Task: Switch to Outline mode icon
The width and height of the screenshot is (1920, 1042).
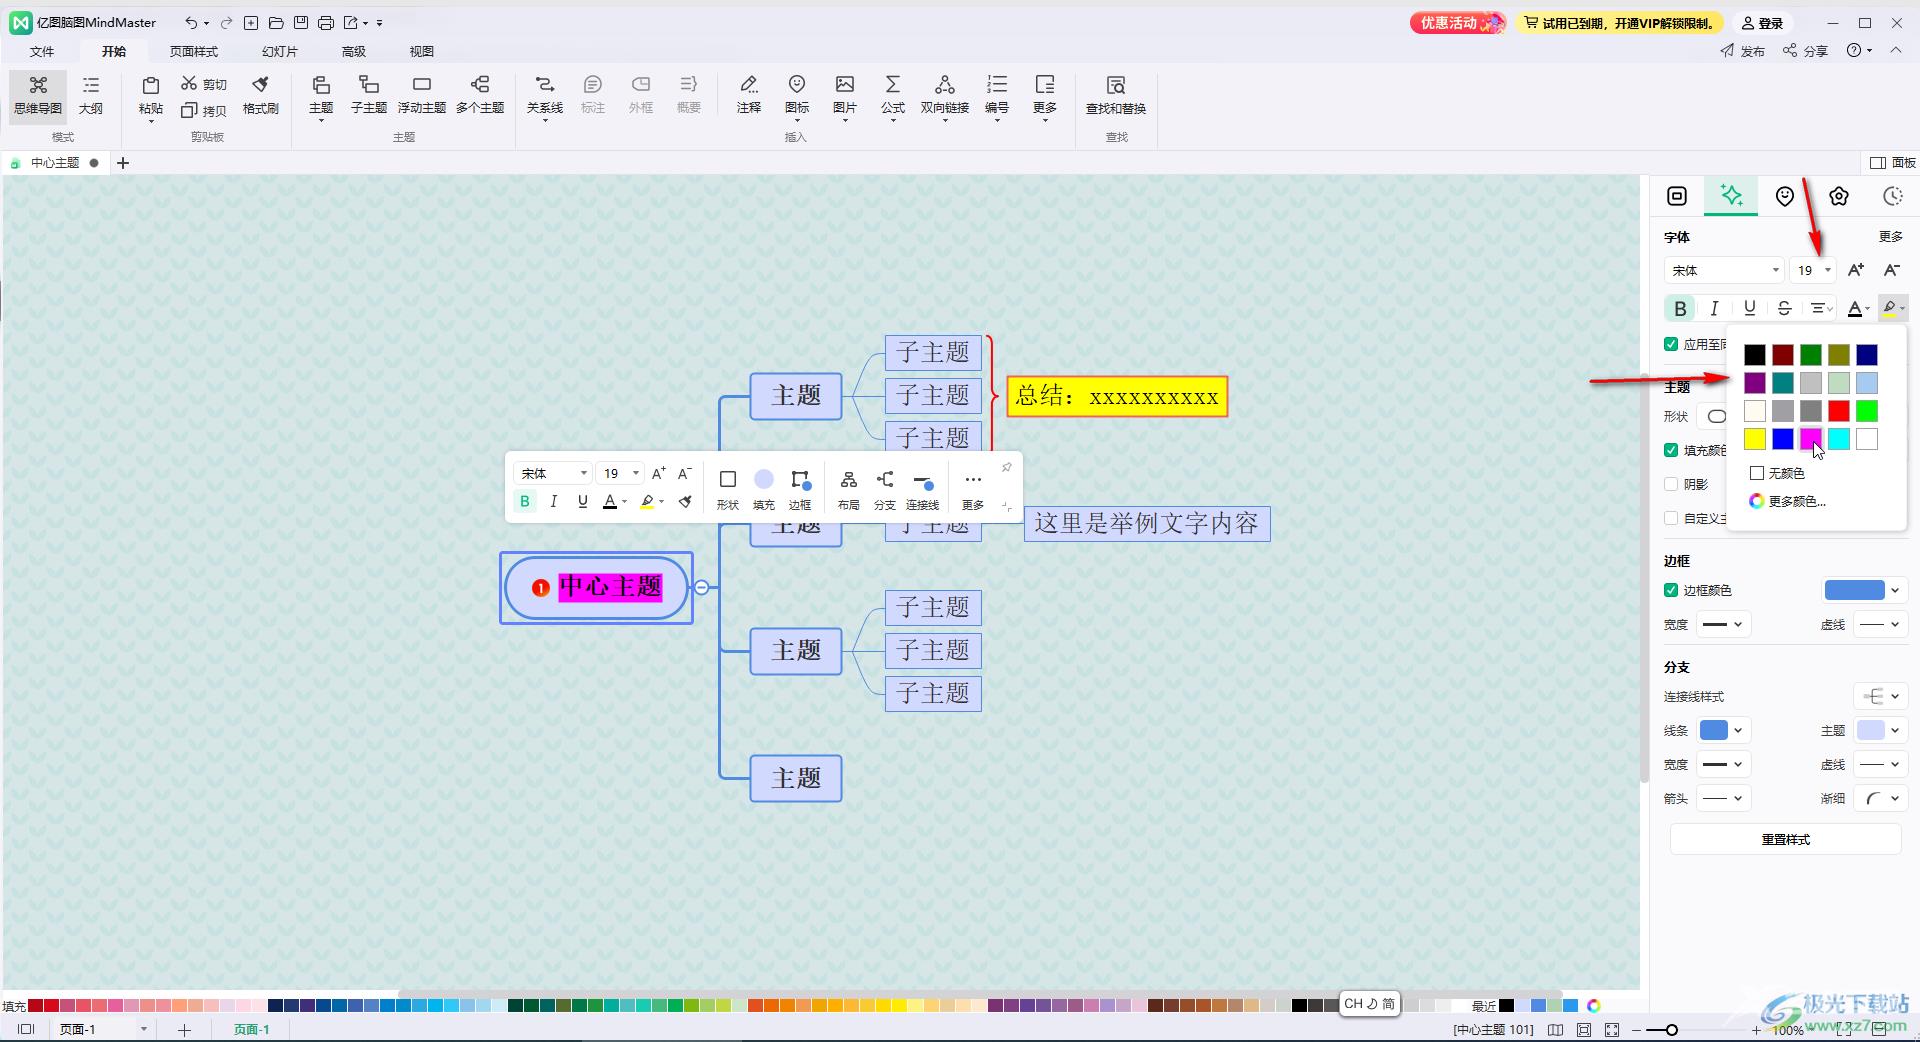Action: [x=91, y=96]
